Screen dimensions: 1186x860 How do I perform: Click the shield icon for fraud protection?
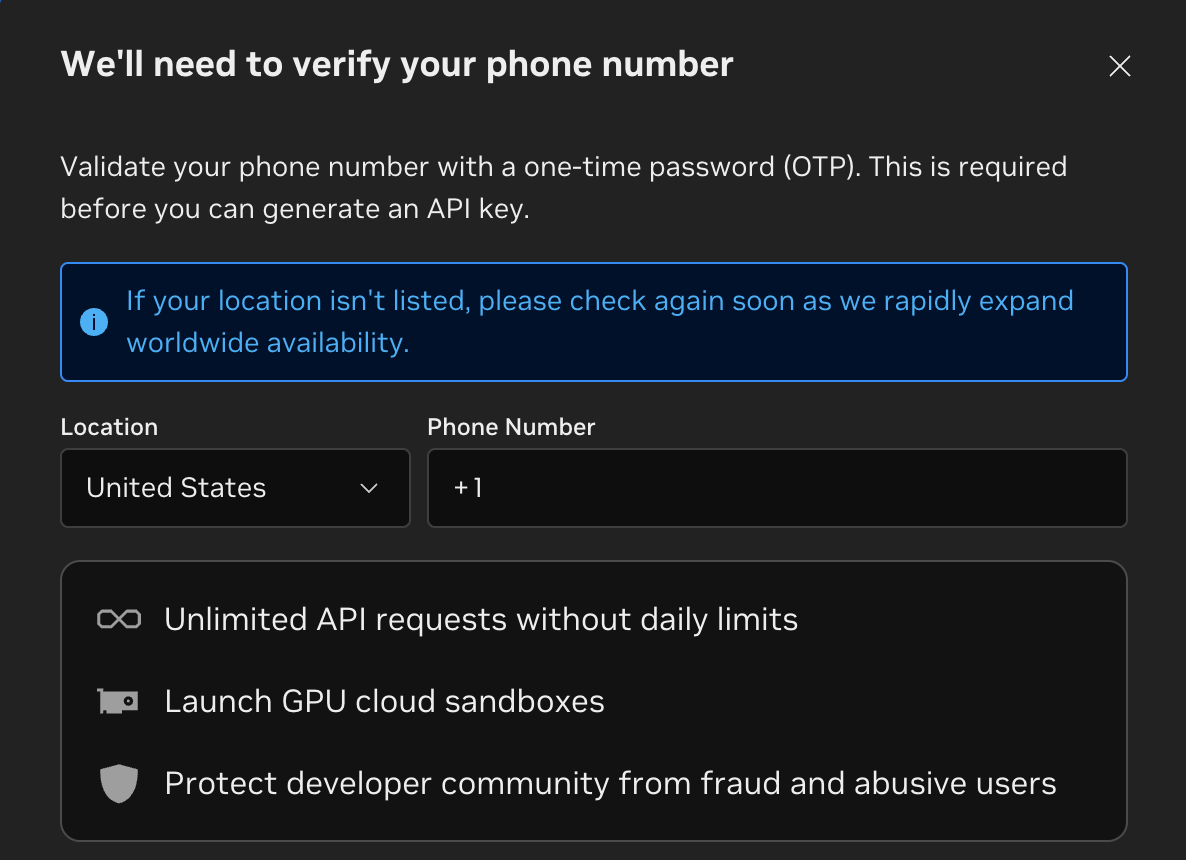point(119,783)
